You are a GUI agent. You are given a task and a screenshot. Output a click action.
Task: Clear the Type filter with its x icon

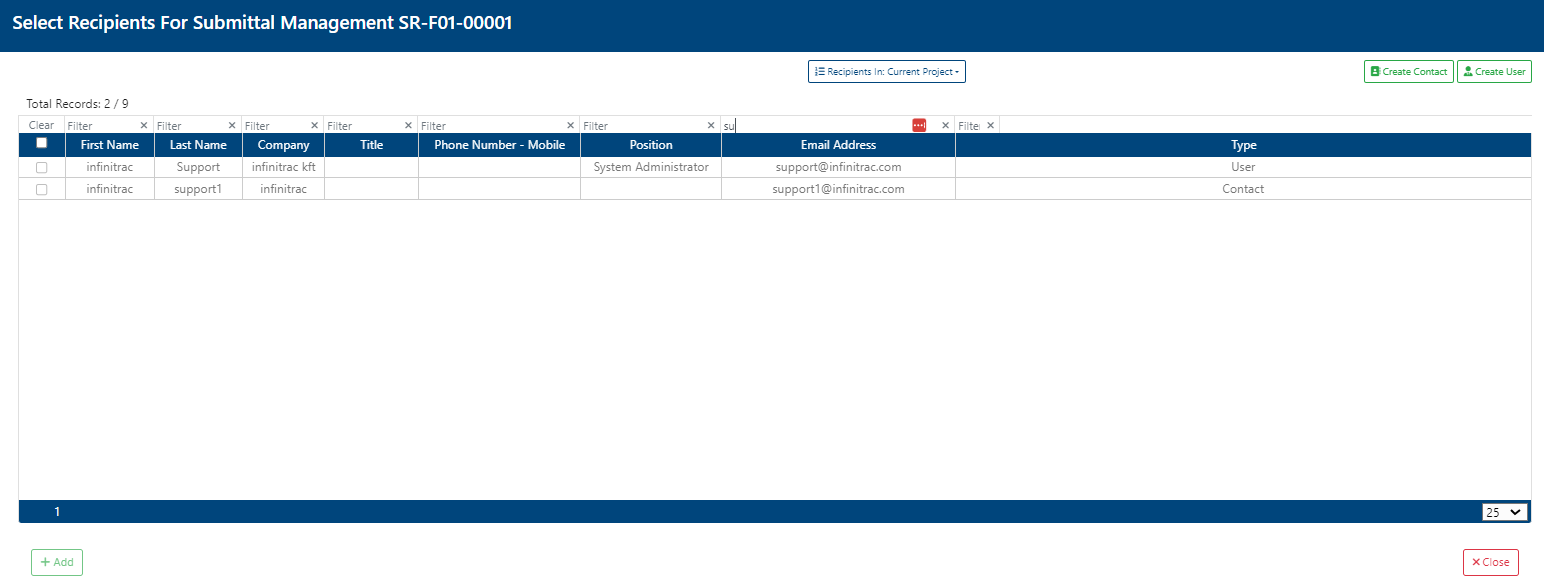991,126
